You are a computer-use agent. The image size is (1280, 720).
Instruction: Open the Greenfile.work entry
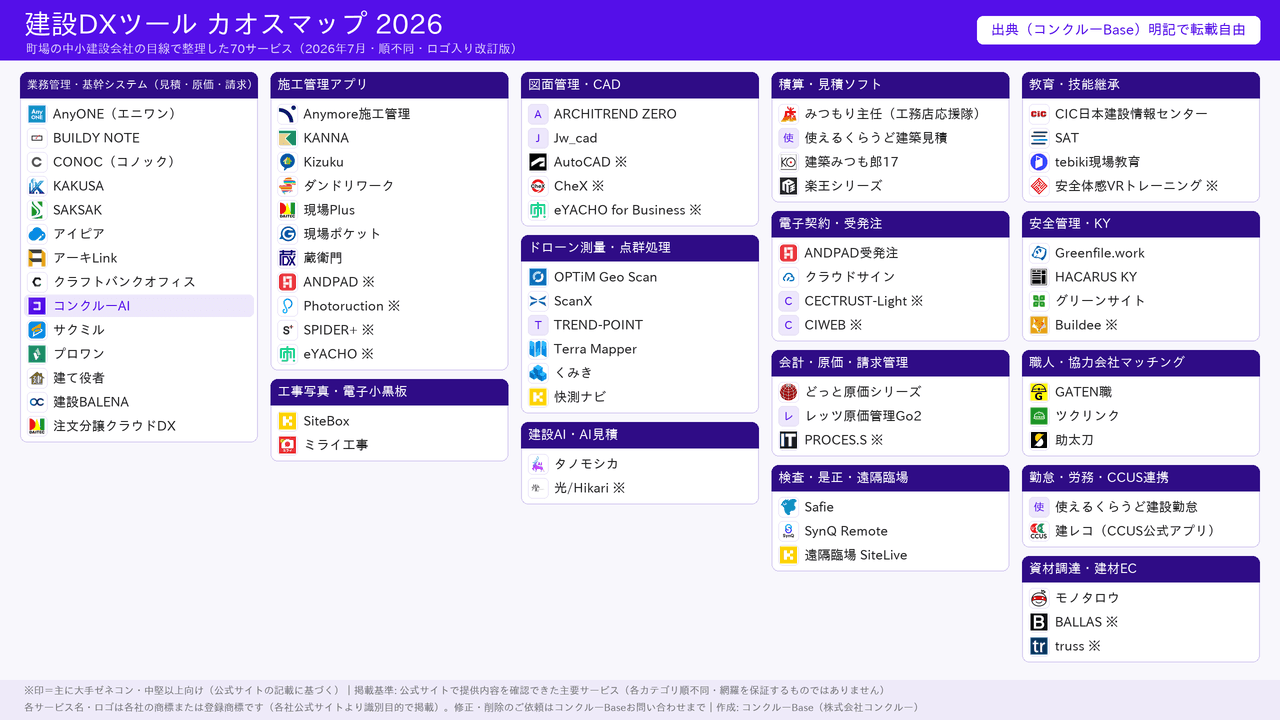(1140, 253)
